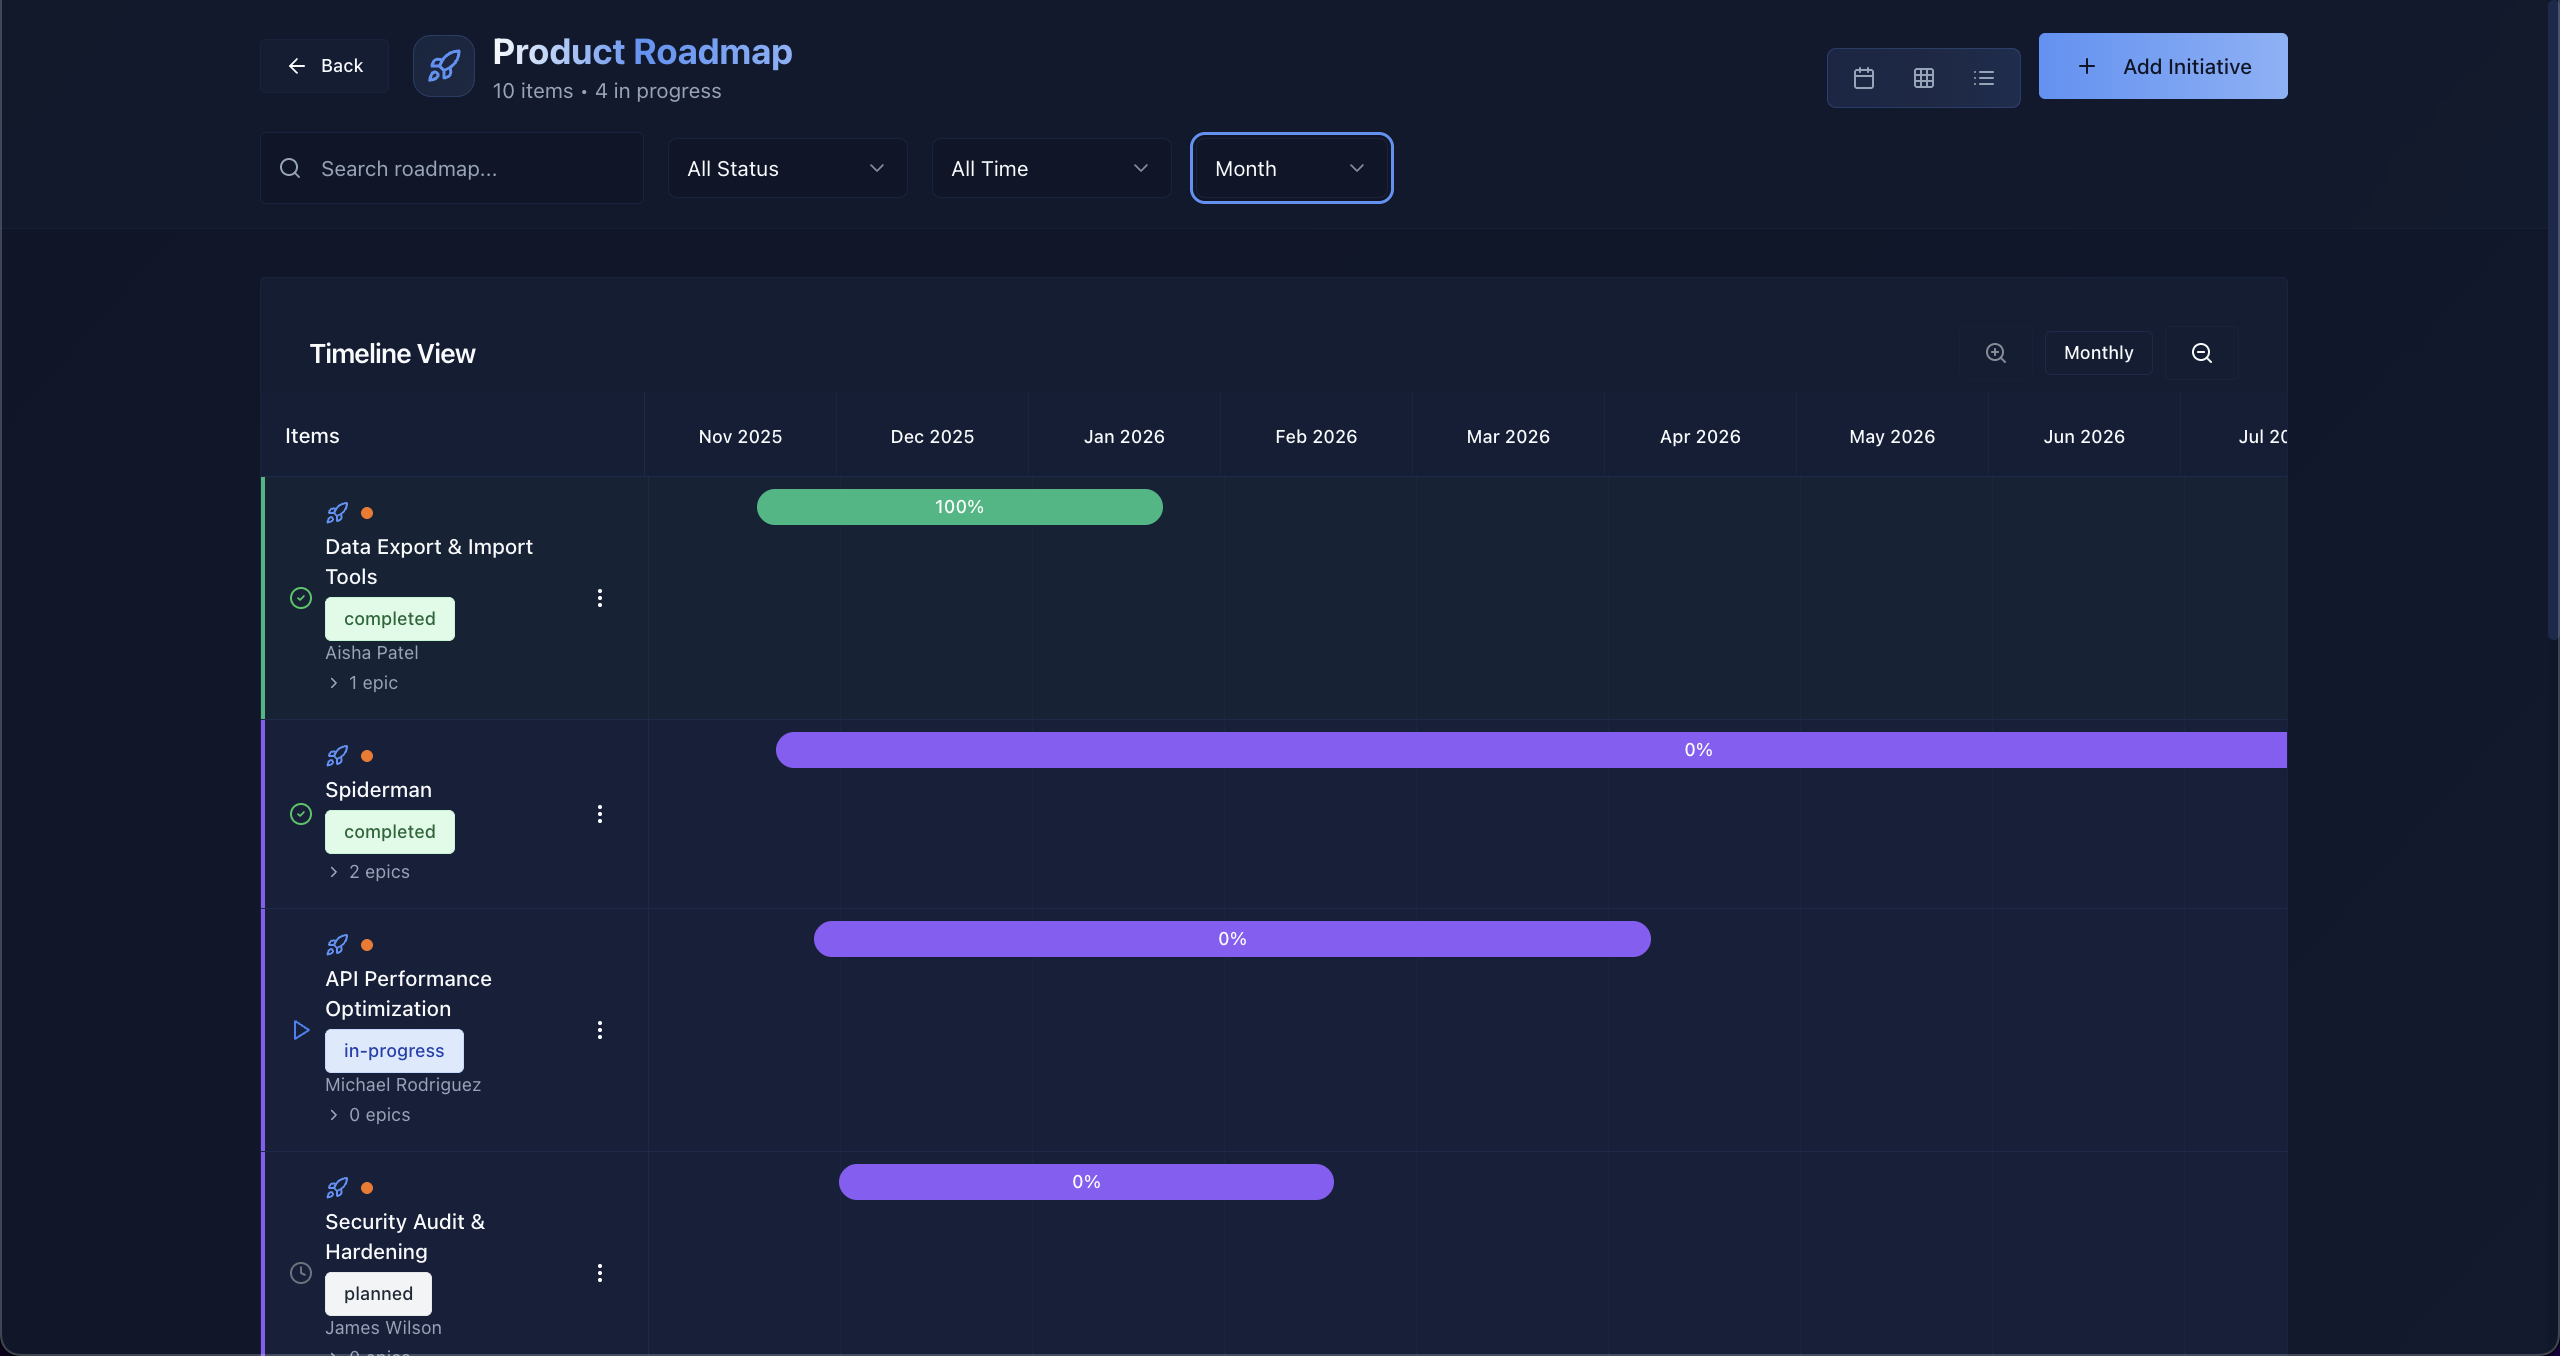Open the All Time filter dropdown

[1051, 168]
